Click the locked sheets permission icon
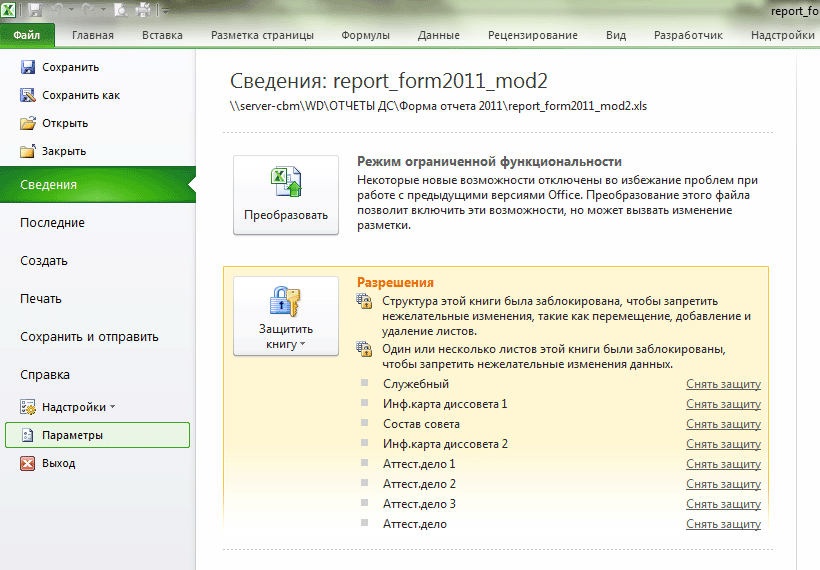 364,349
